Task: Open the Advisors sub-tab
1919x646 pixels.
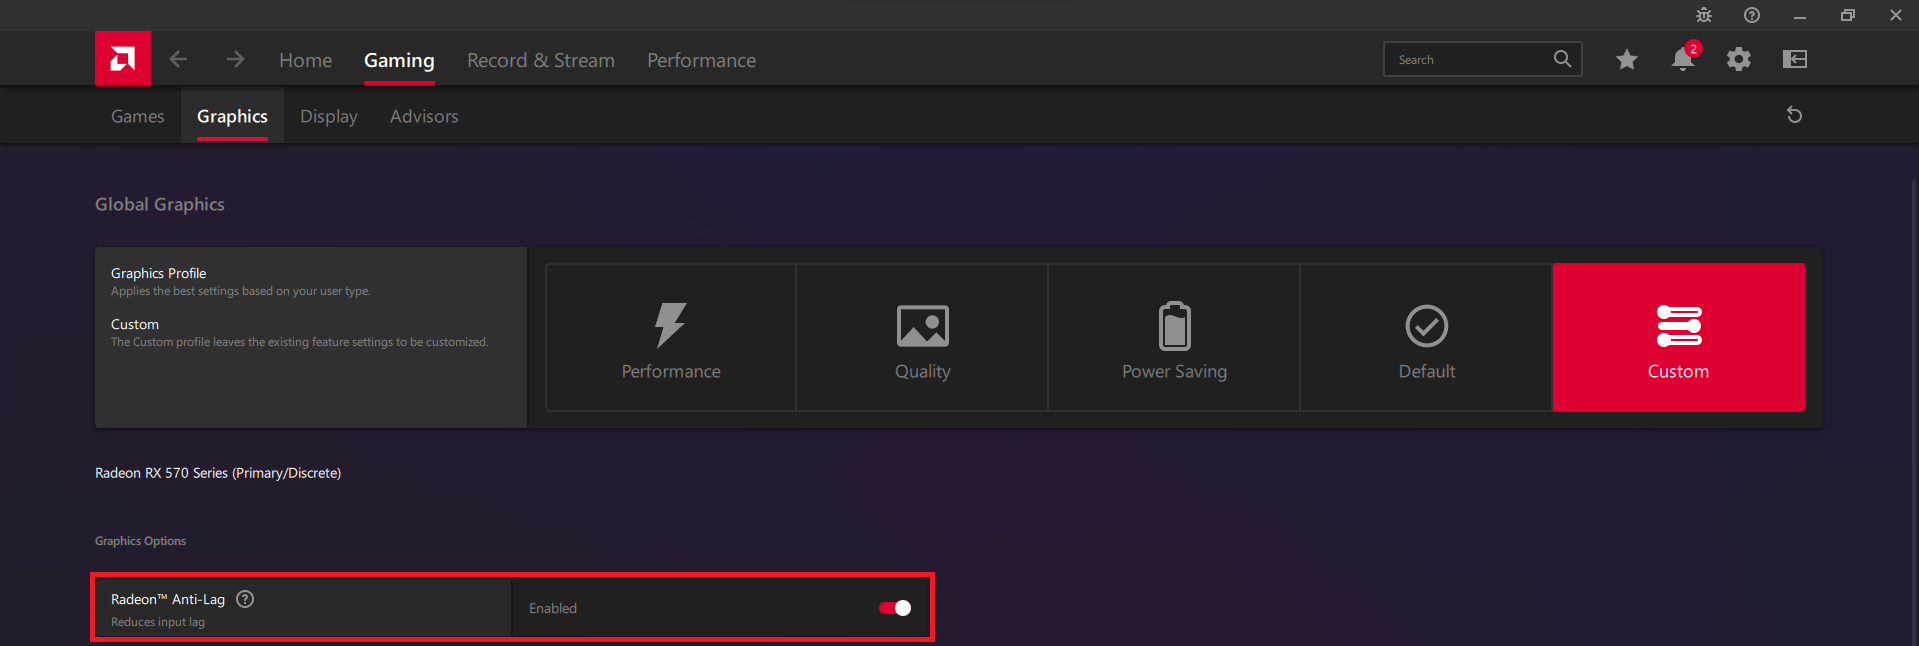Action: tap(424, 116)
